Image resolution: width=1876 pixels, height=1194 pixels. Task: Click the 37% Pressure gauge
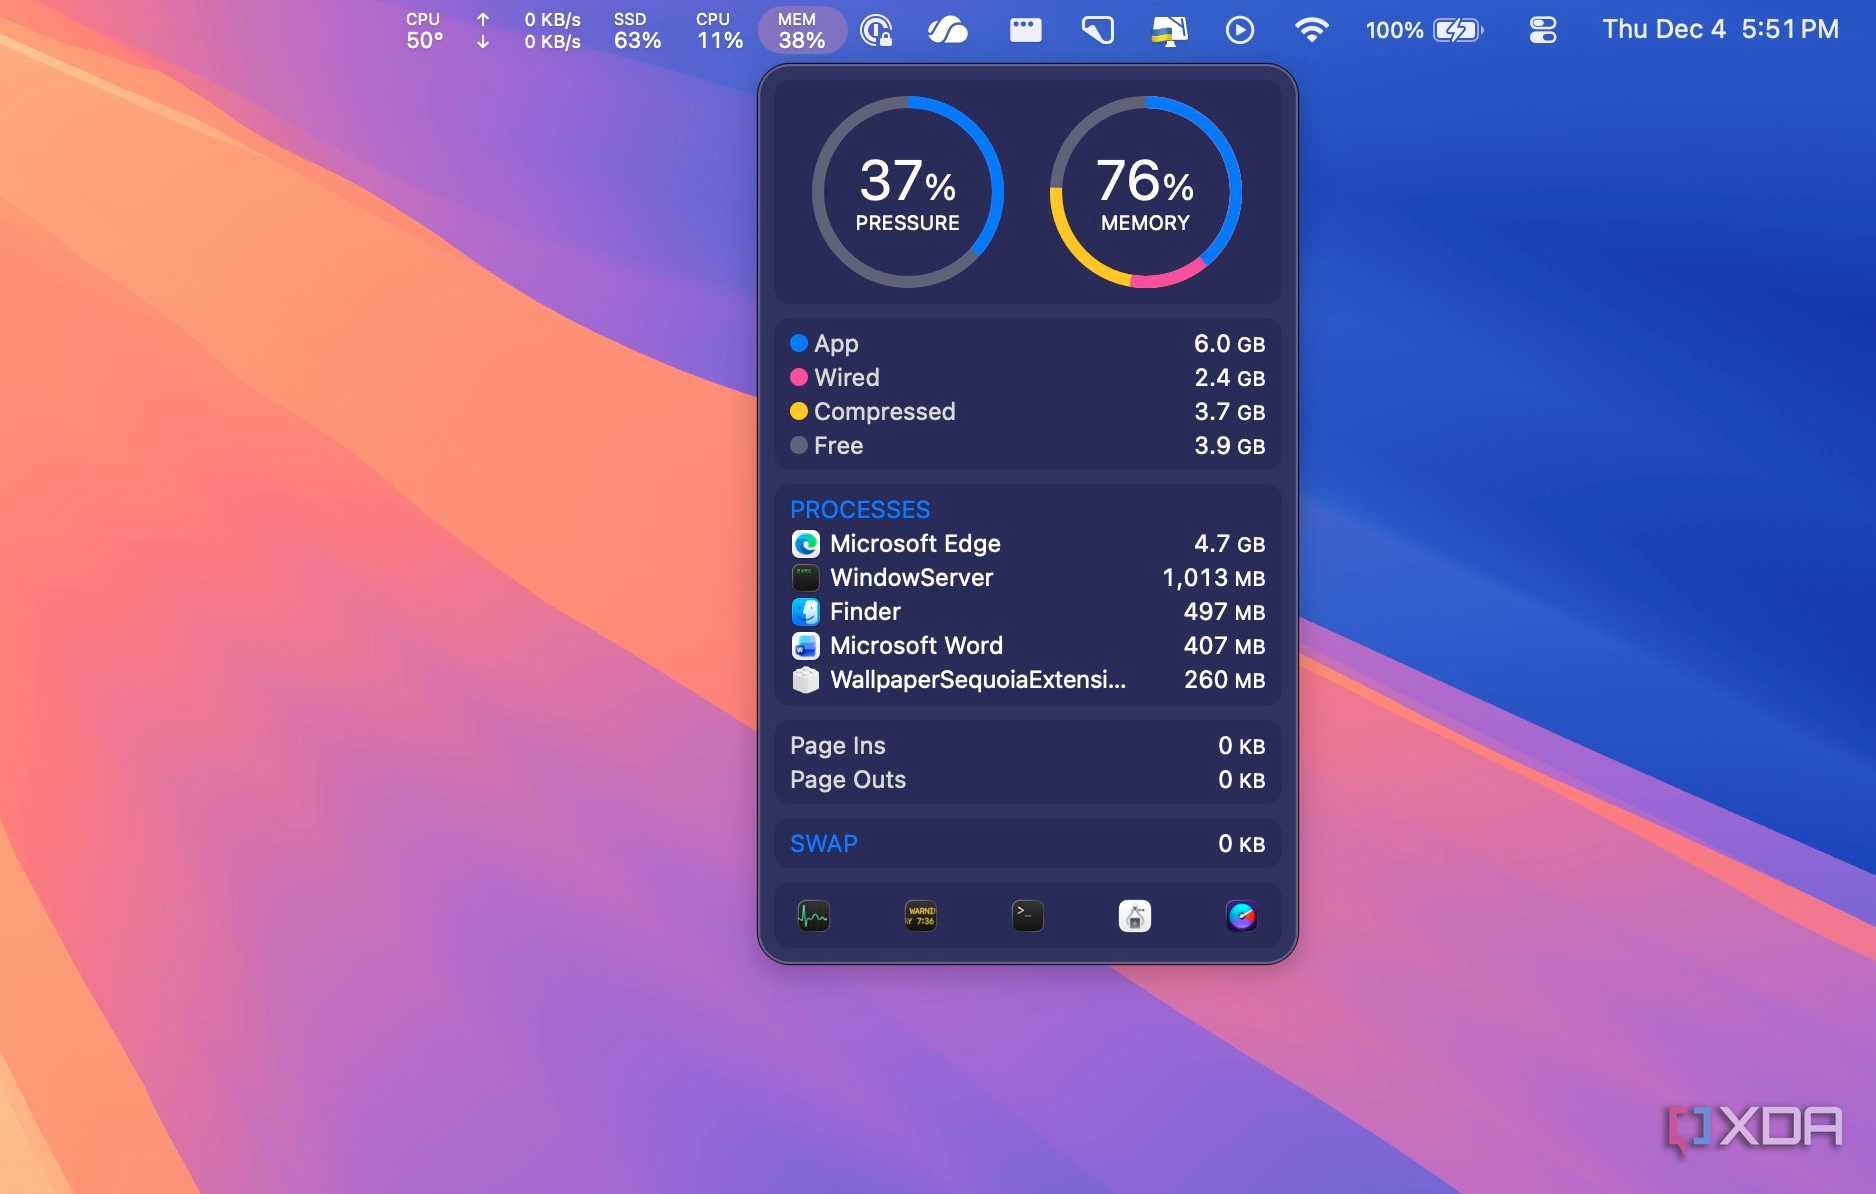coord(908,192)
